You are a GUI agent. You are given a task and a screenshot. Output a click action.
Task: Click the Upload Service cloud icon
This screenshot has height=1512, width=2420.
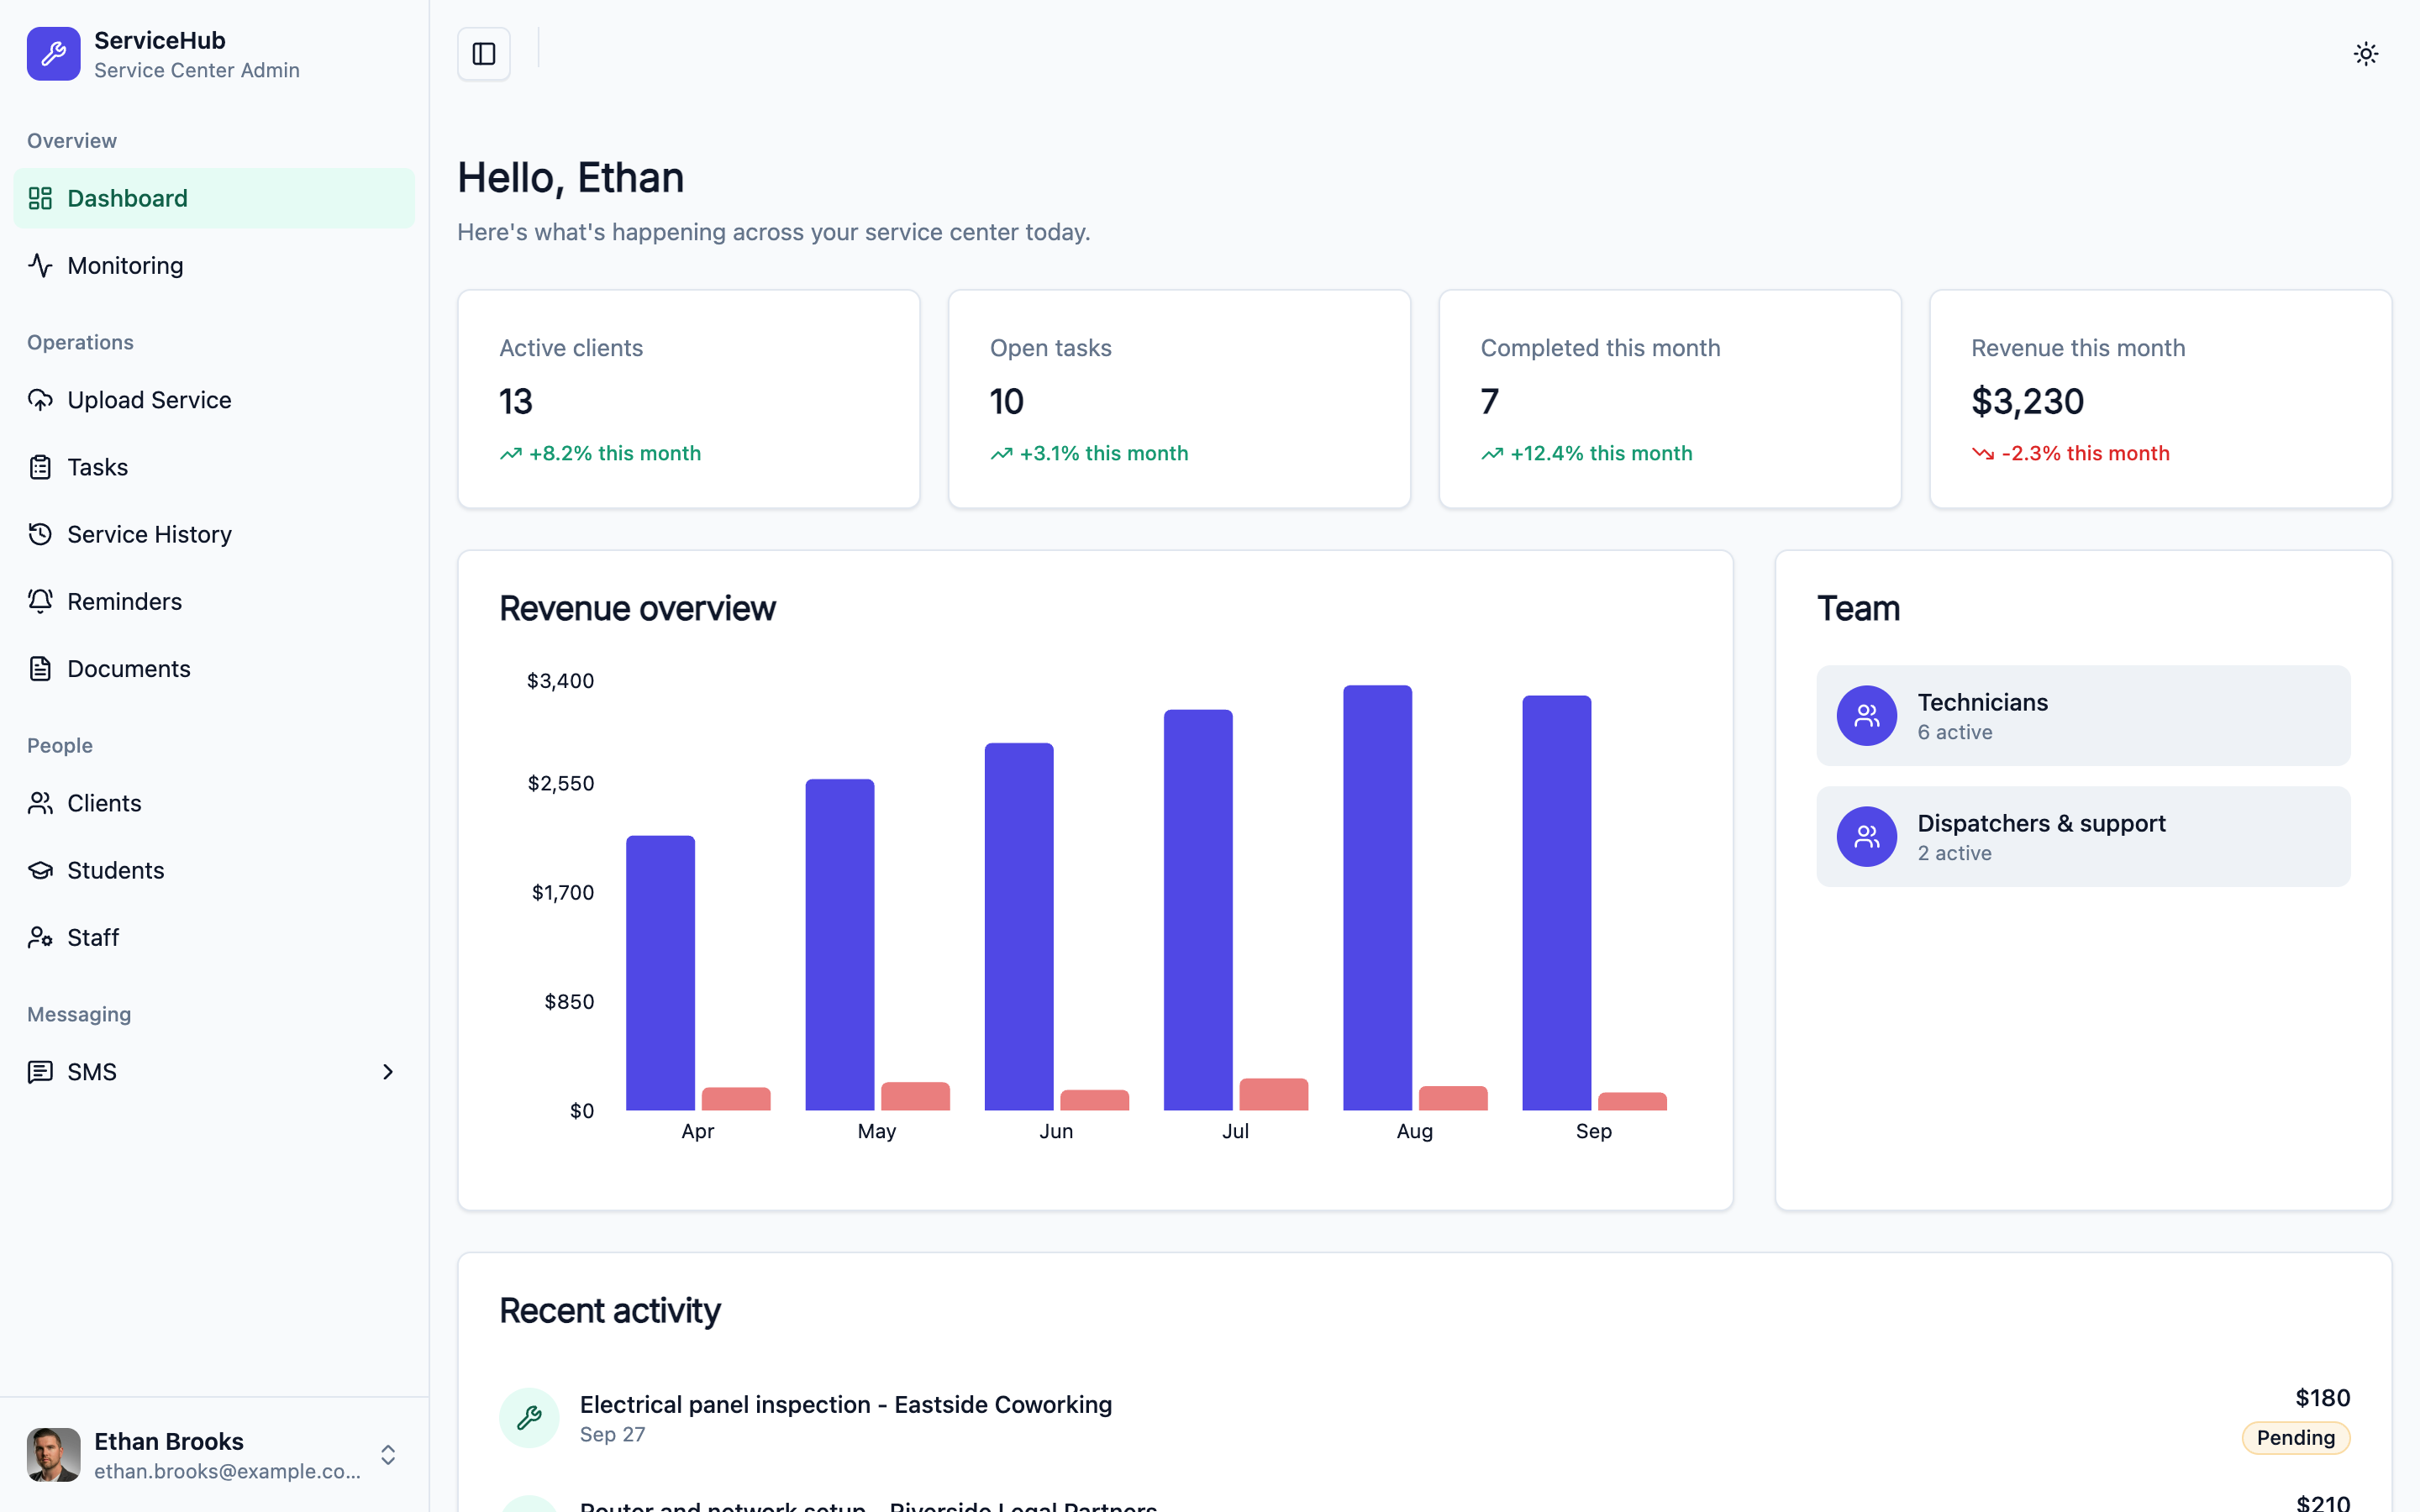tap(40, 400)
